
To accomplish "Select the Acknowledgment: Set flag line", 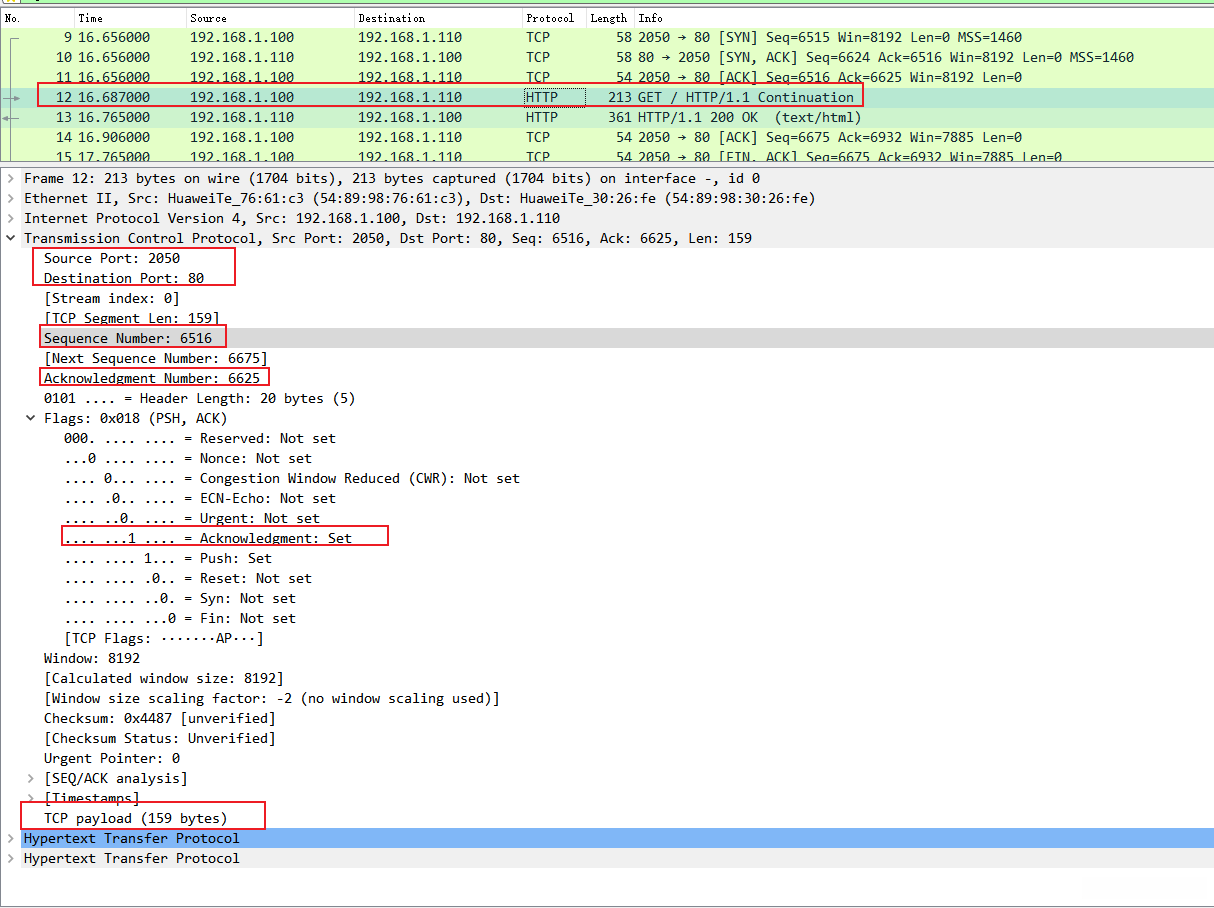I will coord(208,538).
